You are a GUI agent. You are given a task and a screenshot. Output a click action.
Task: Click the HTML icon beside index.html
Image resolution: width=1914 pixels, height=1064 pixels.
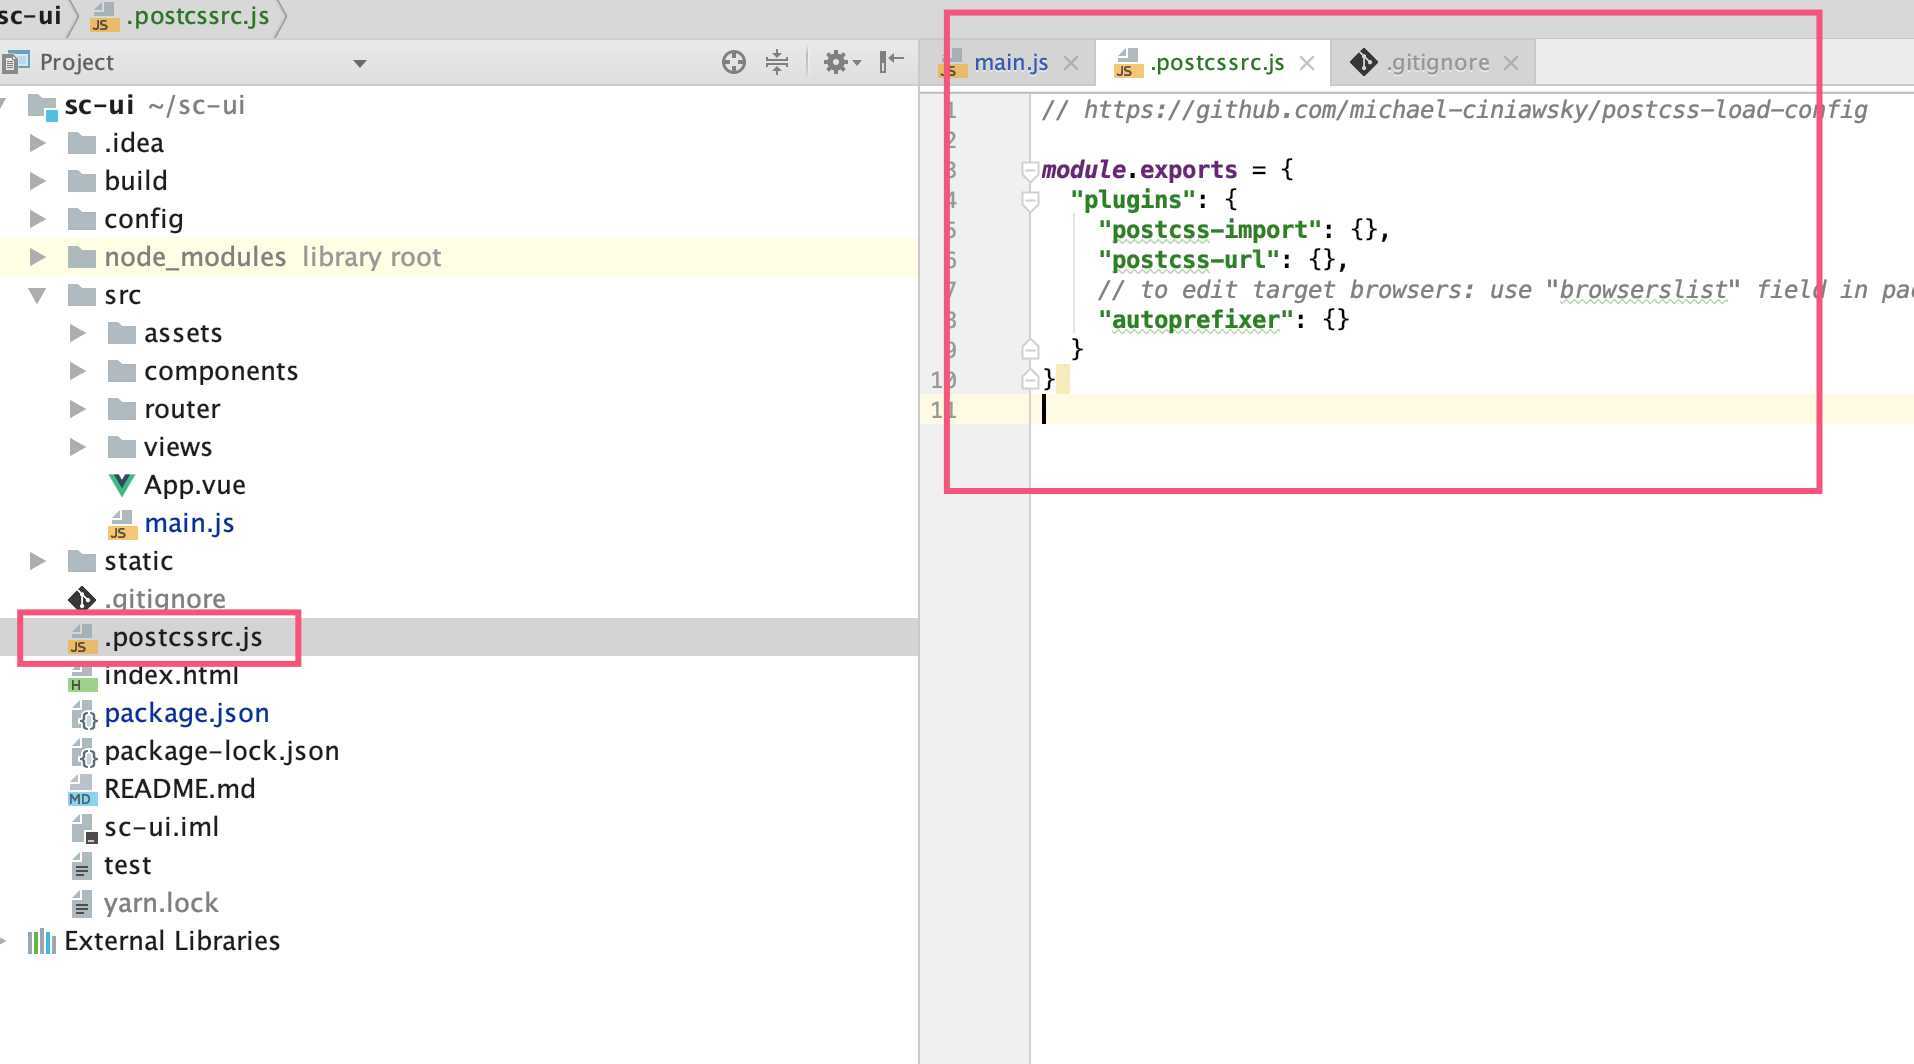coord(82,677)
